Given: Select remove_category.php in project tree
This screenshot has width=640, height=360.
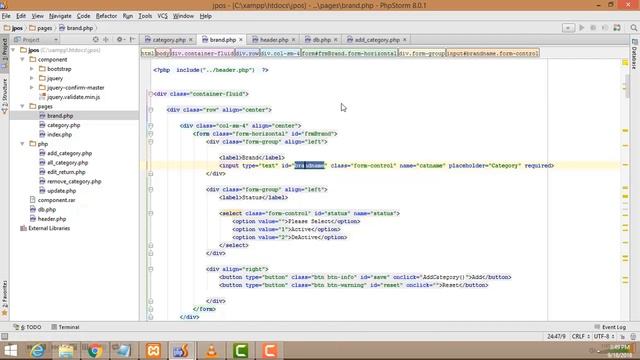Looking at the screenshot, I should 74,182.
